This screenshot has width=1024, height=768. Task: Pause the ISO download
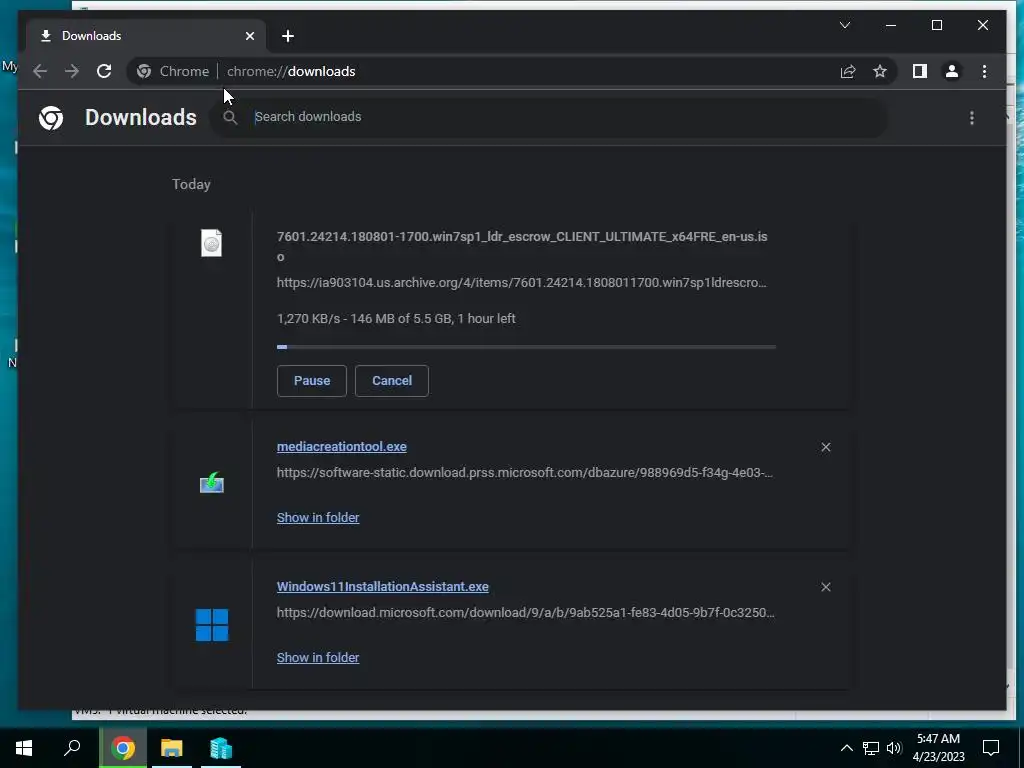(x=312, y=381)
